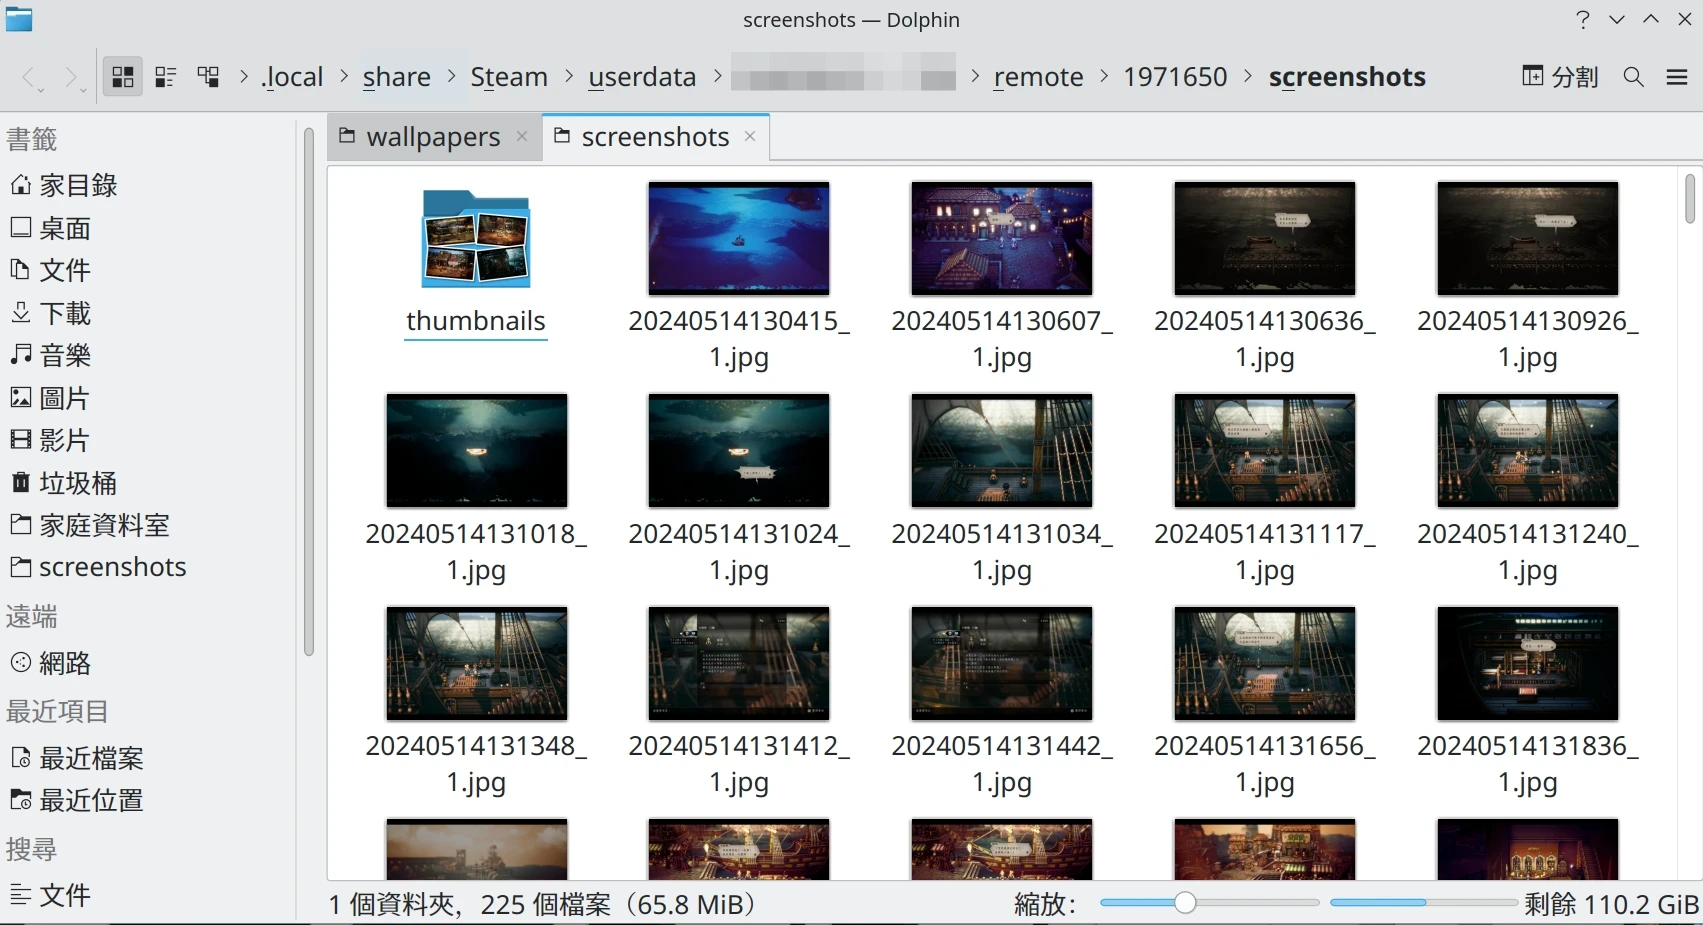Image resolution: width=1703 pixels, height=925 pixels.
Task: Click file name 20240514131442_1.jpg
Action: [x=1002, y=764]
